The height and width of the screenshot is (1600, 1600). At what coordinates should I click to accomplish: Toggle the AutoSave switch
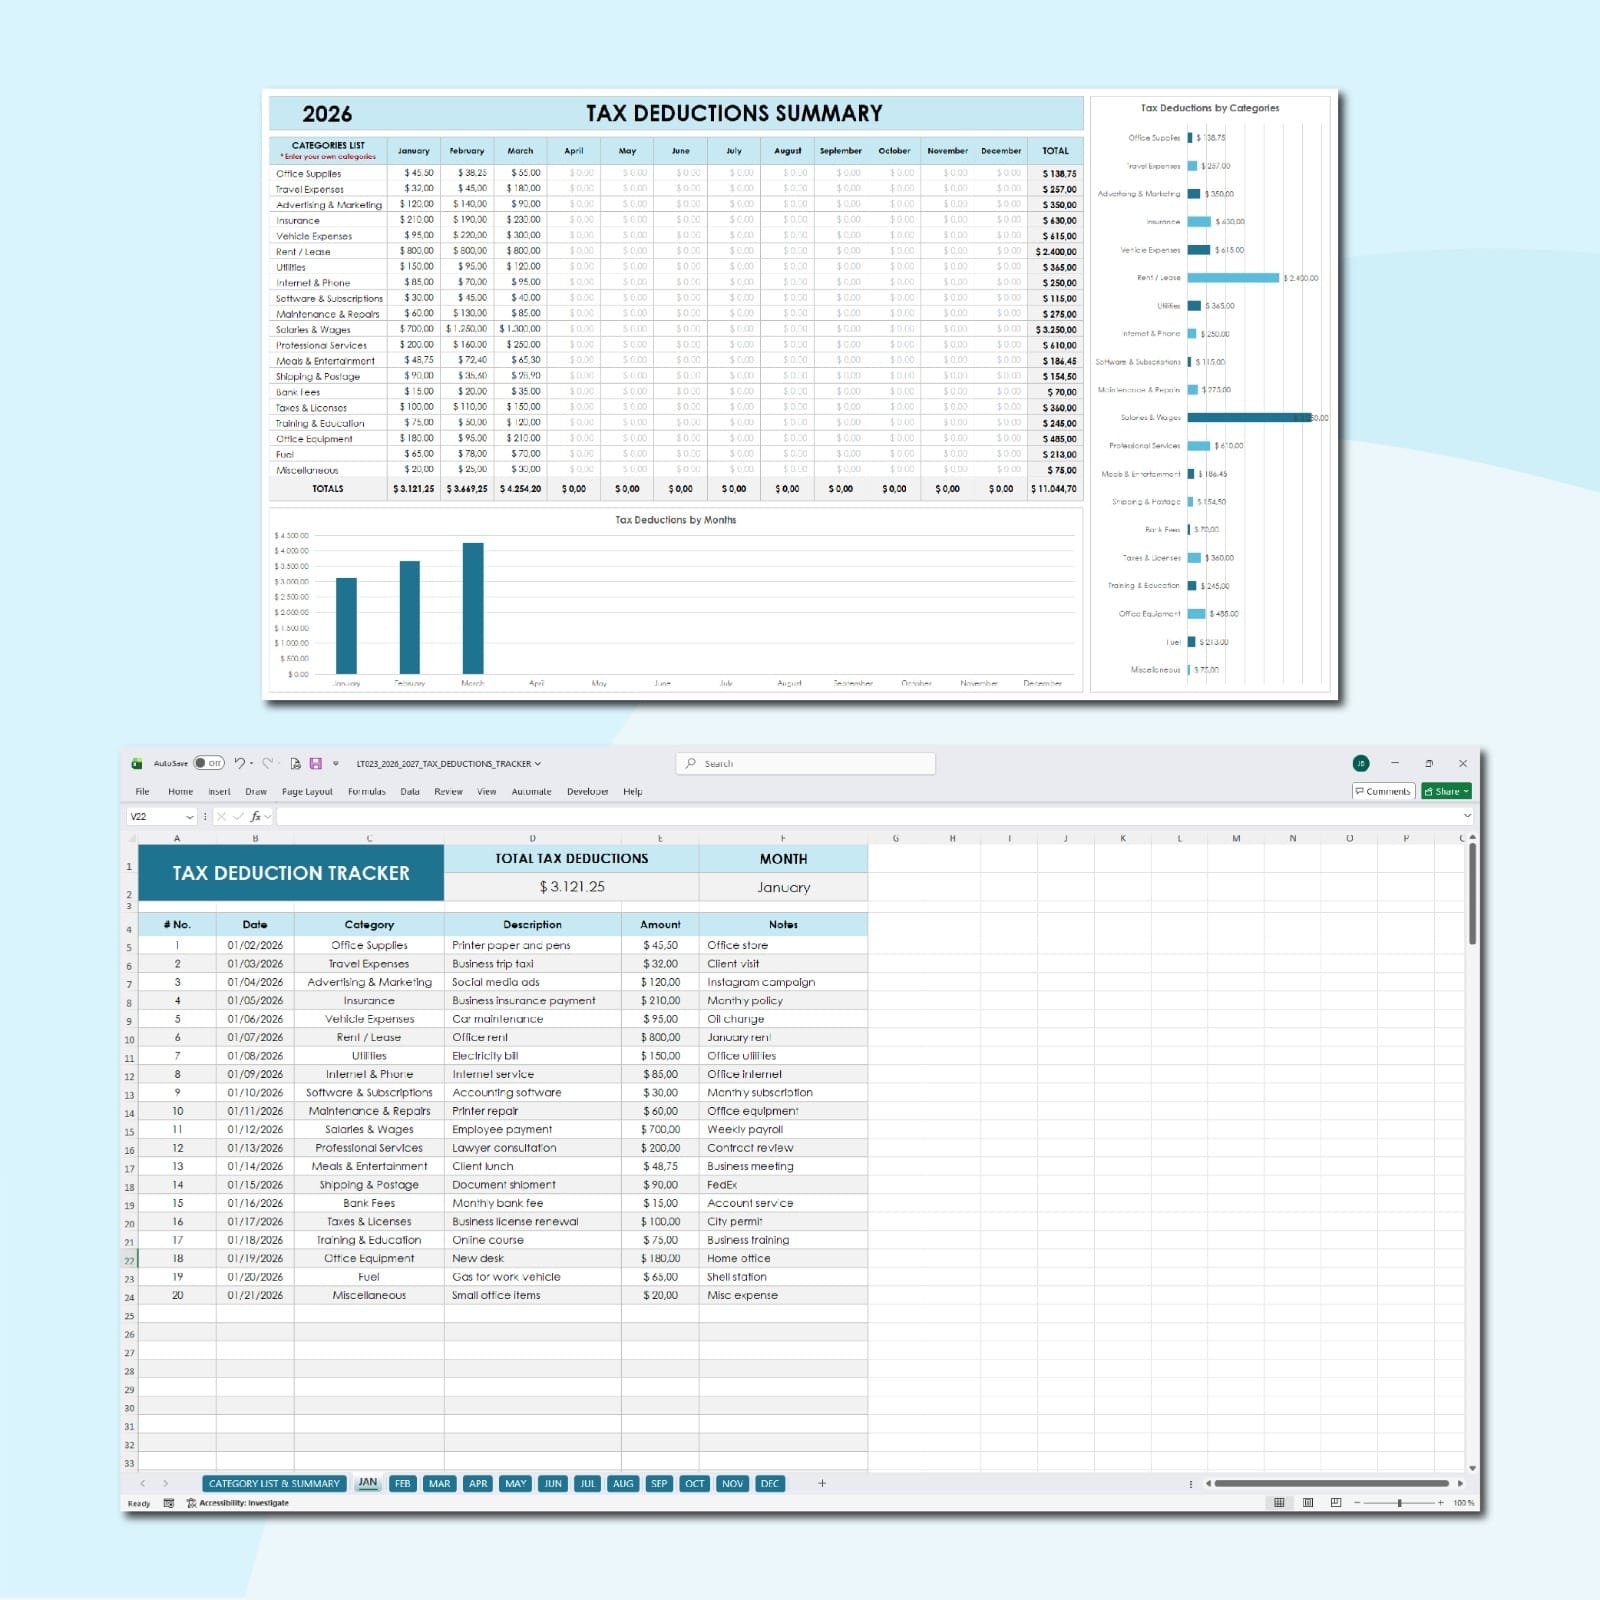[x=209, y=763]
